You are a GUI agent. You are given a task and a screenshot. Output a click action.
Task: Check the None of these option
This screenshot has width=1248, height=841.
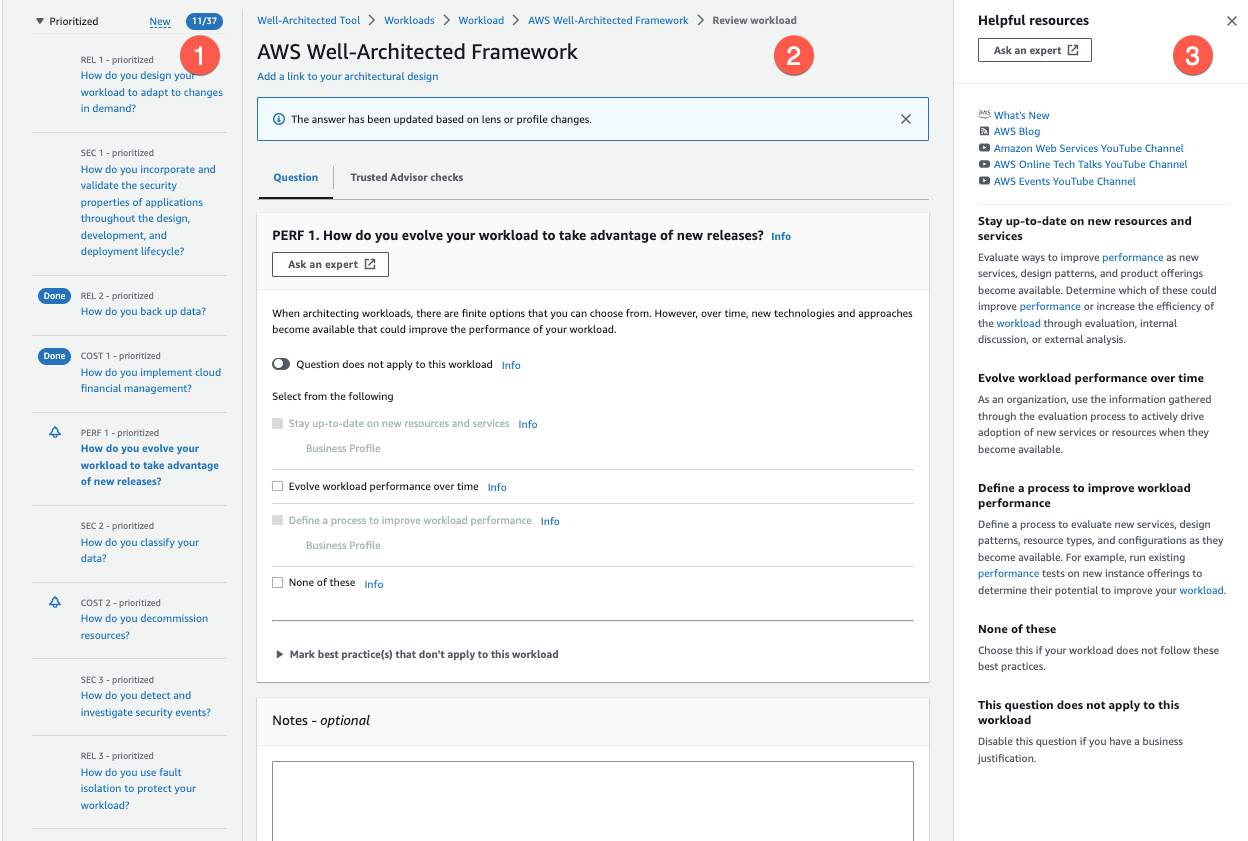277,583
